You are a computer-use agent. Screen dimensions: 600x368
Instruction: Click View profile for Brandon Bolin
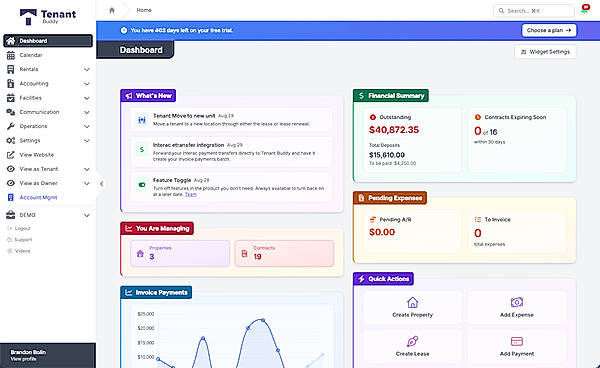tap(23, 359)
